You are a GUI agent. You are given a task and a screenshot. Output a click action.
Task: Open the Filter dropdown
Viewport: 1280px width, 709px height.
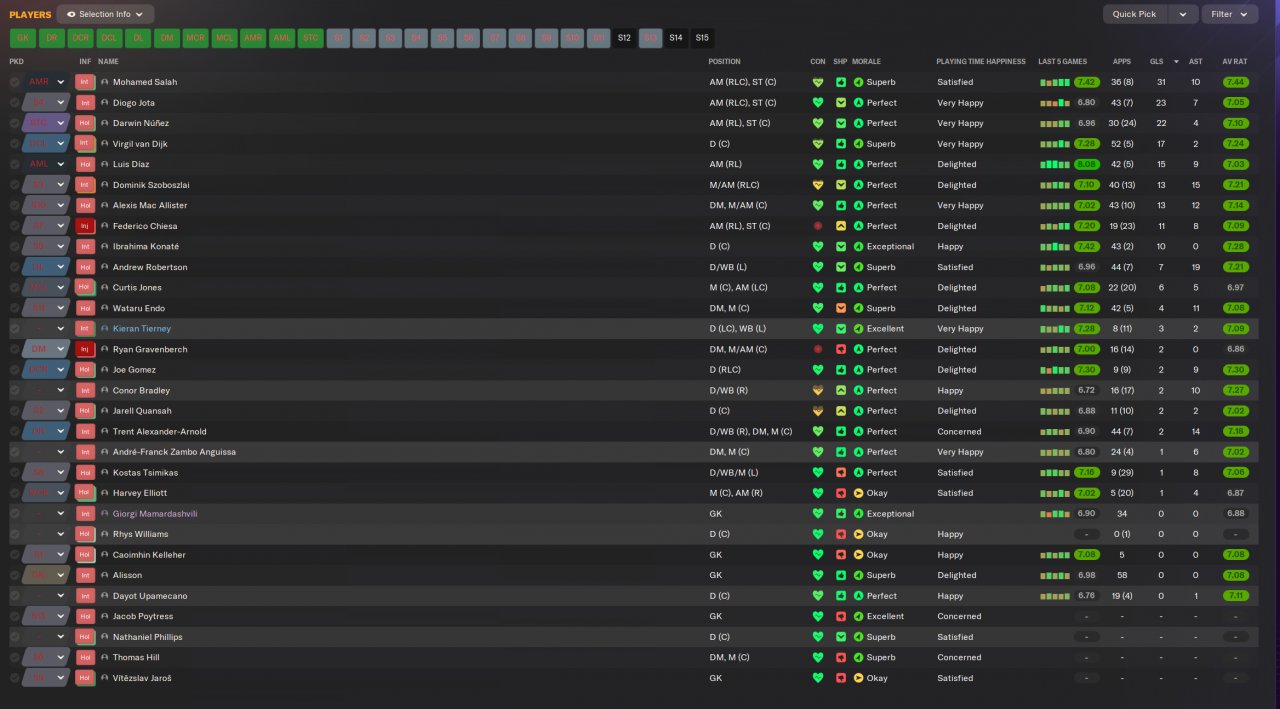(x=1230, y=14)
